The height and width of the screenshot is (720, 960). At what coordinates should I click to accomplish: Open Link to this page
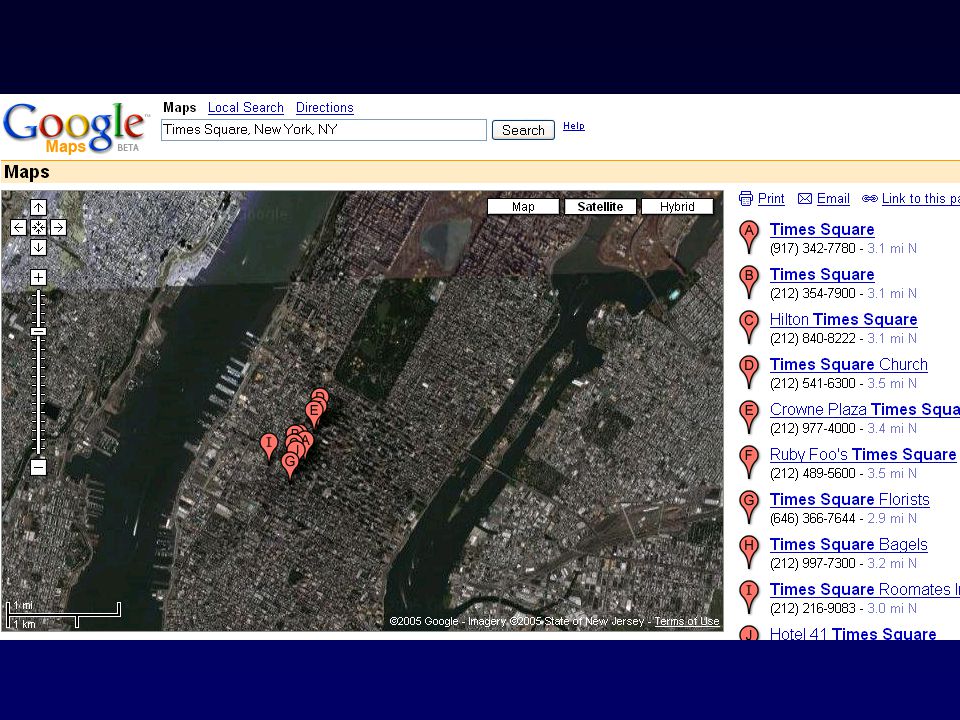tap(921, 199)
